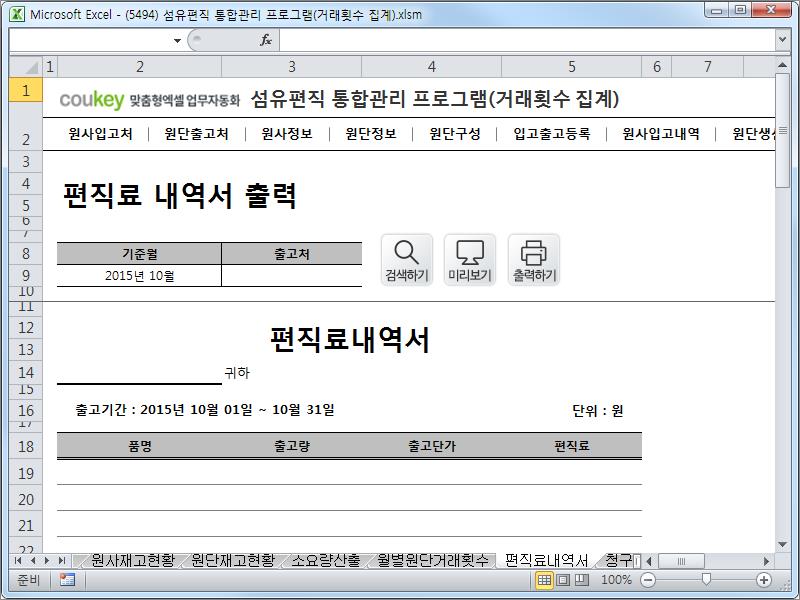Click the formula bar input area

pyautogui.click(x=527, y=40)
